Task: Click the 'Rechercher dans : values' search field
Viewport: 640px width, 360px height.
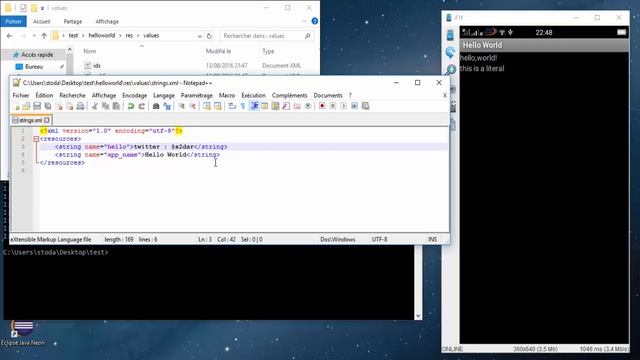Action: click(x=267, y=36)
